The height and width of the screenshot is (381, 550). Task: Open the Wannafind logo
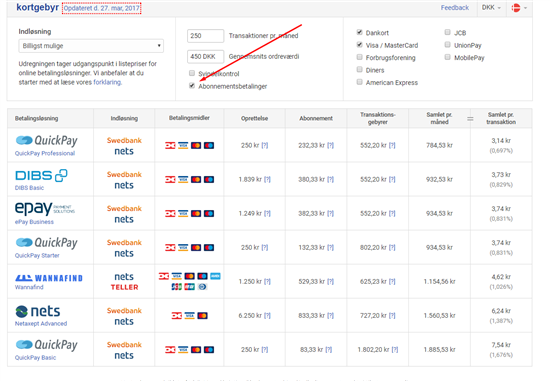(x=49, y=278)
